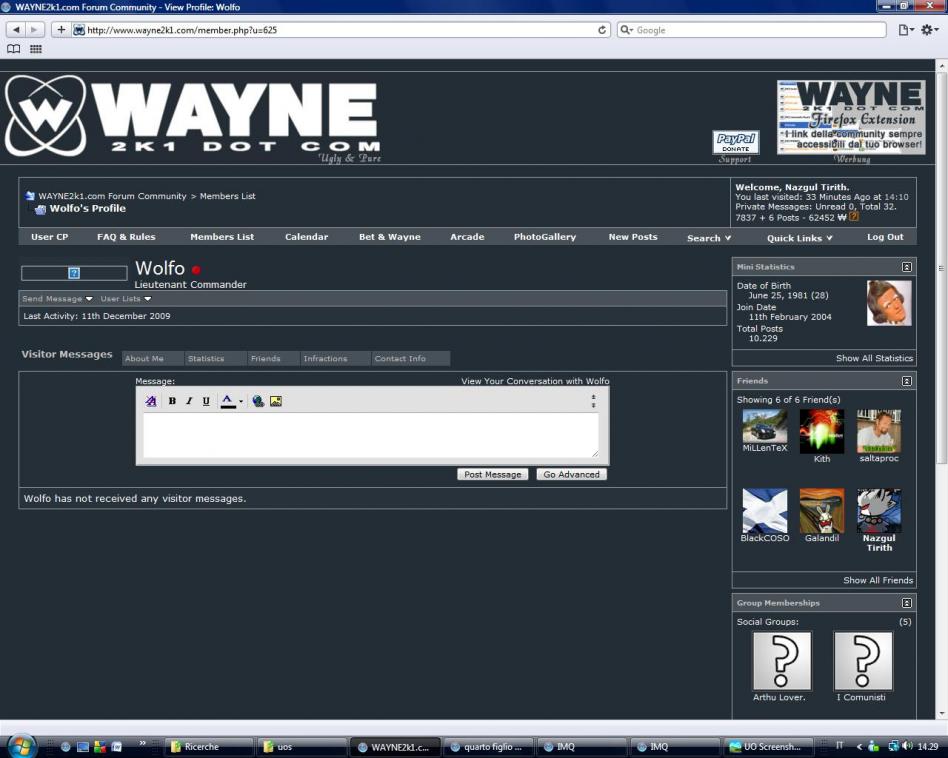This screenshot has height=758, width=948.
Task: Open friend Galandil's avatar
Action: click(822, 511)
